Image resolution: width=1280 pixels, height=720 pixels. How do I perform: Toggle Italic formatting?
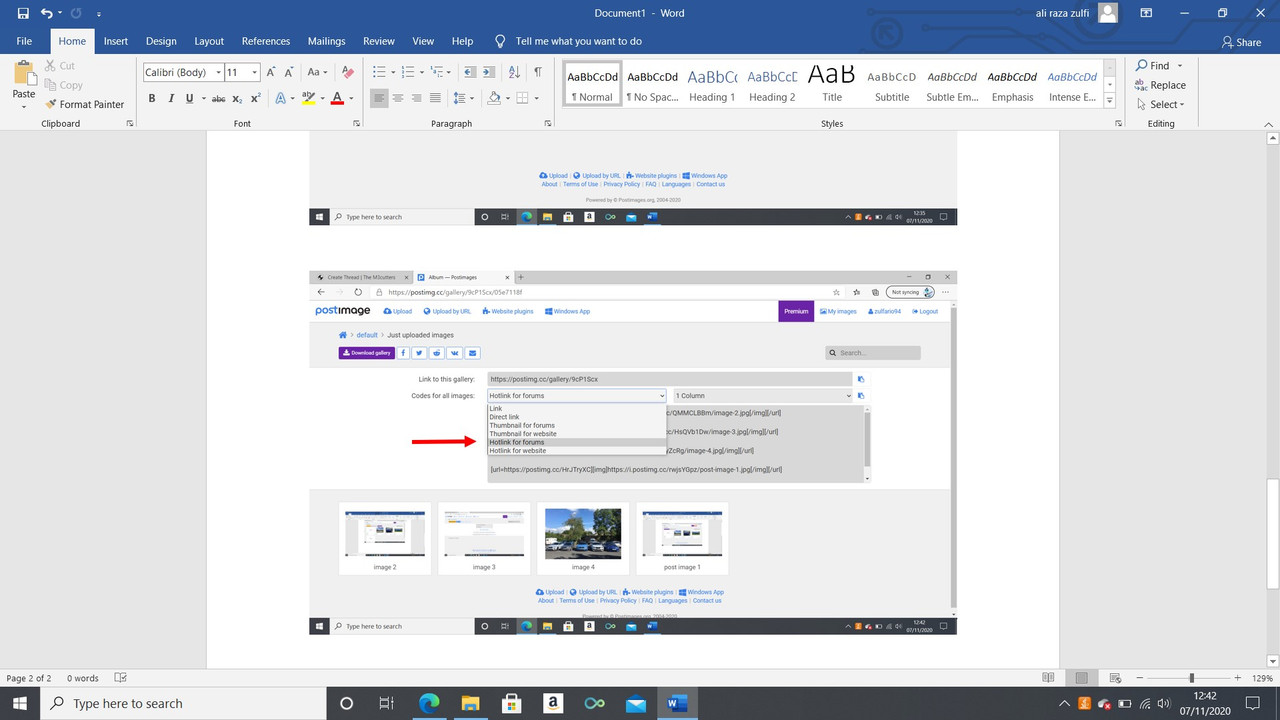tap(171, 98)
